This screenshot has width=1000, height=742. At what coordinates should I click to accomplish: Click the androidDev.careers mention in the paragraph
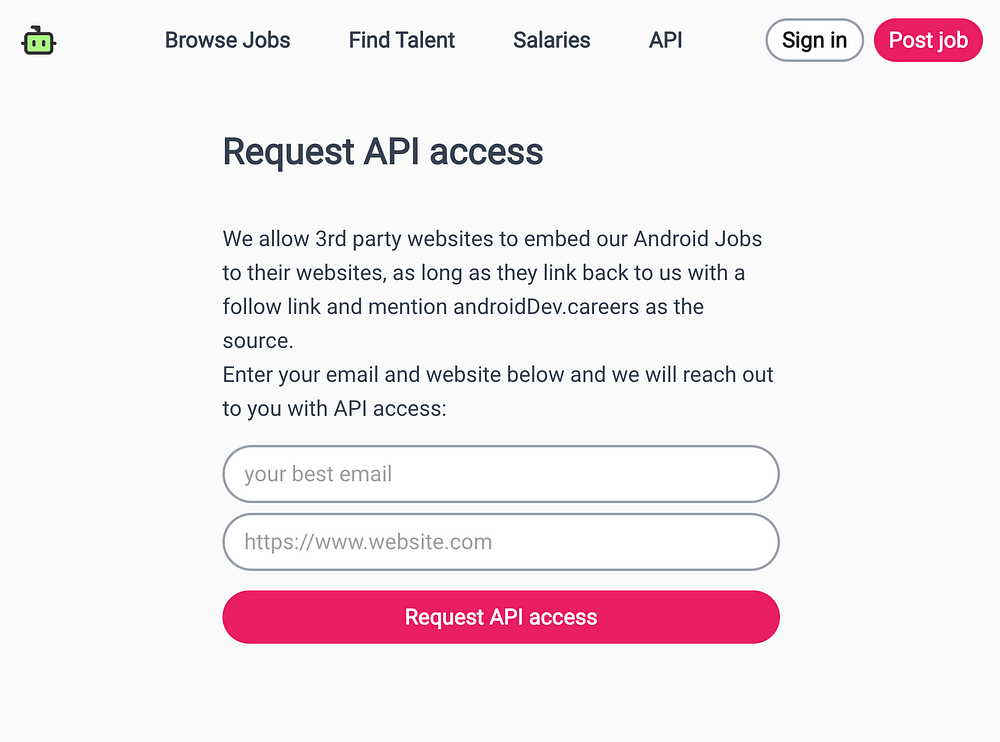pos(545,306)
